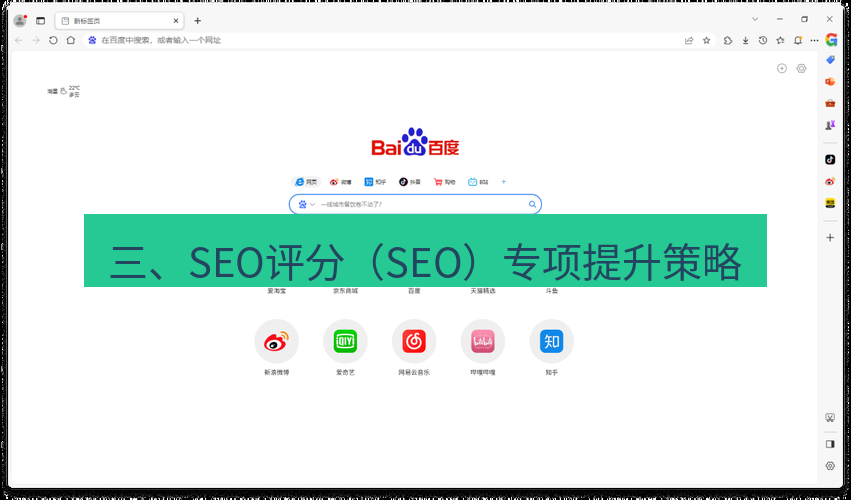The width and height of the screenshot is (851, 500).
Task: Open the 斗鱼 shortcut label
Action: pyautogui.click(x=551, y=290)
